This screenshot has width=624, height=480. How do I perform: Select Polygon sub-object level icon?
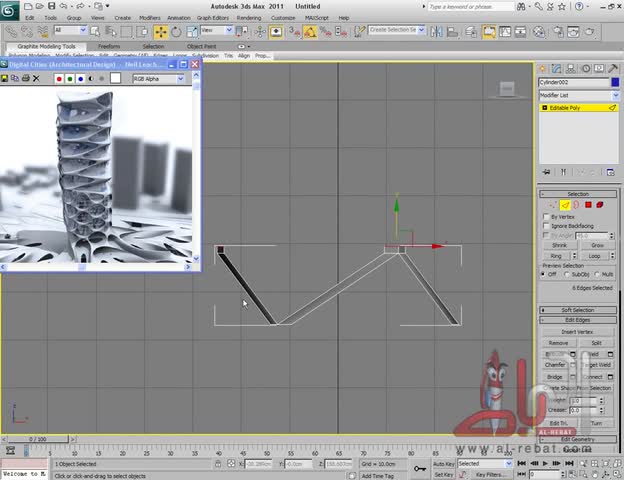(588, 205)
